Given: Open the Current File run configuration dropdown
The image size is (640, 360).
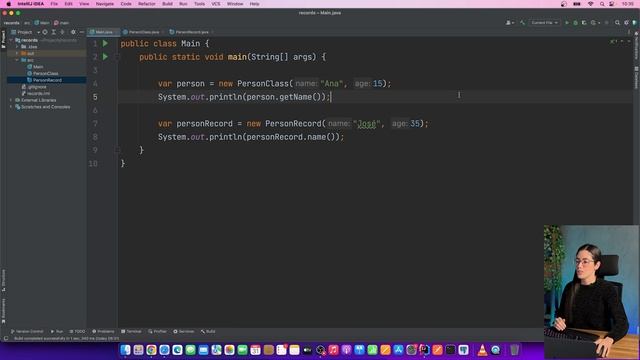Looking at the screenshot, I should coord(544,23).
